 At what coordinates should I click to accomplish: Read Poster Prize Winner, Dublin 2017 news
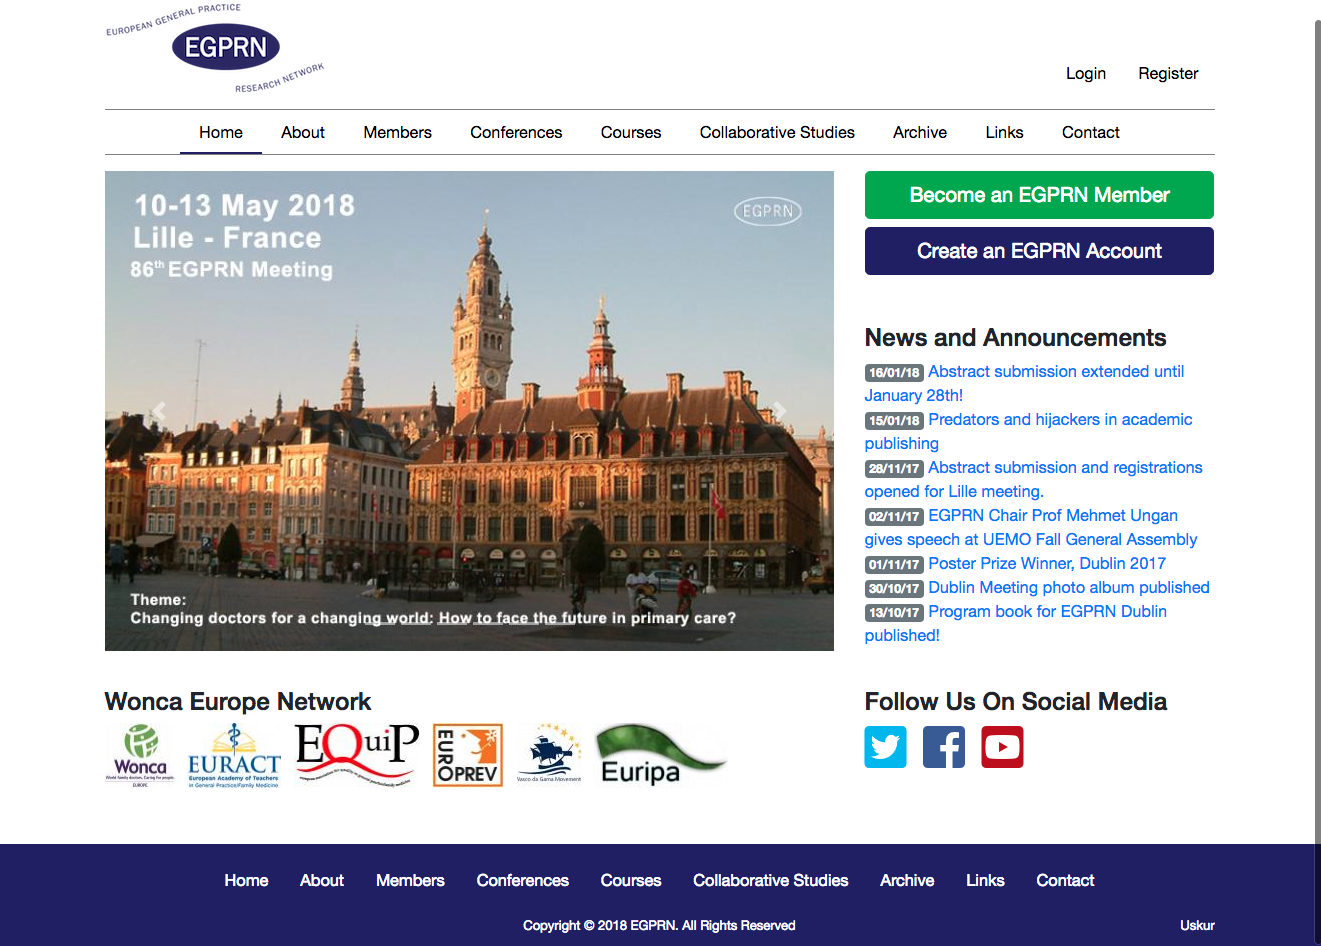(x=1046, y=563)
